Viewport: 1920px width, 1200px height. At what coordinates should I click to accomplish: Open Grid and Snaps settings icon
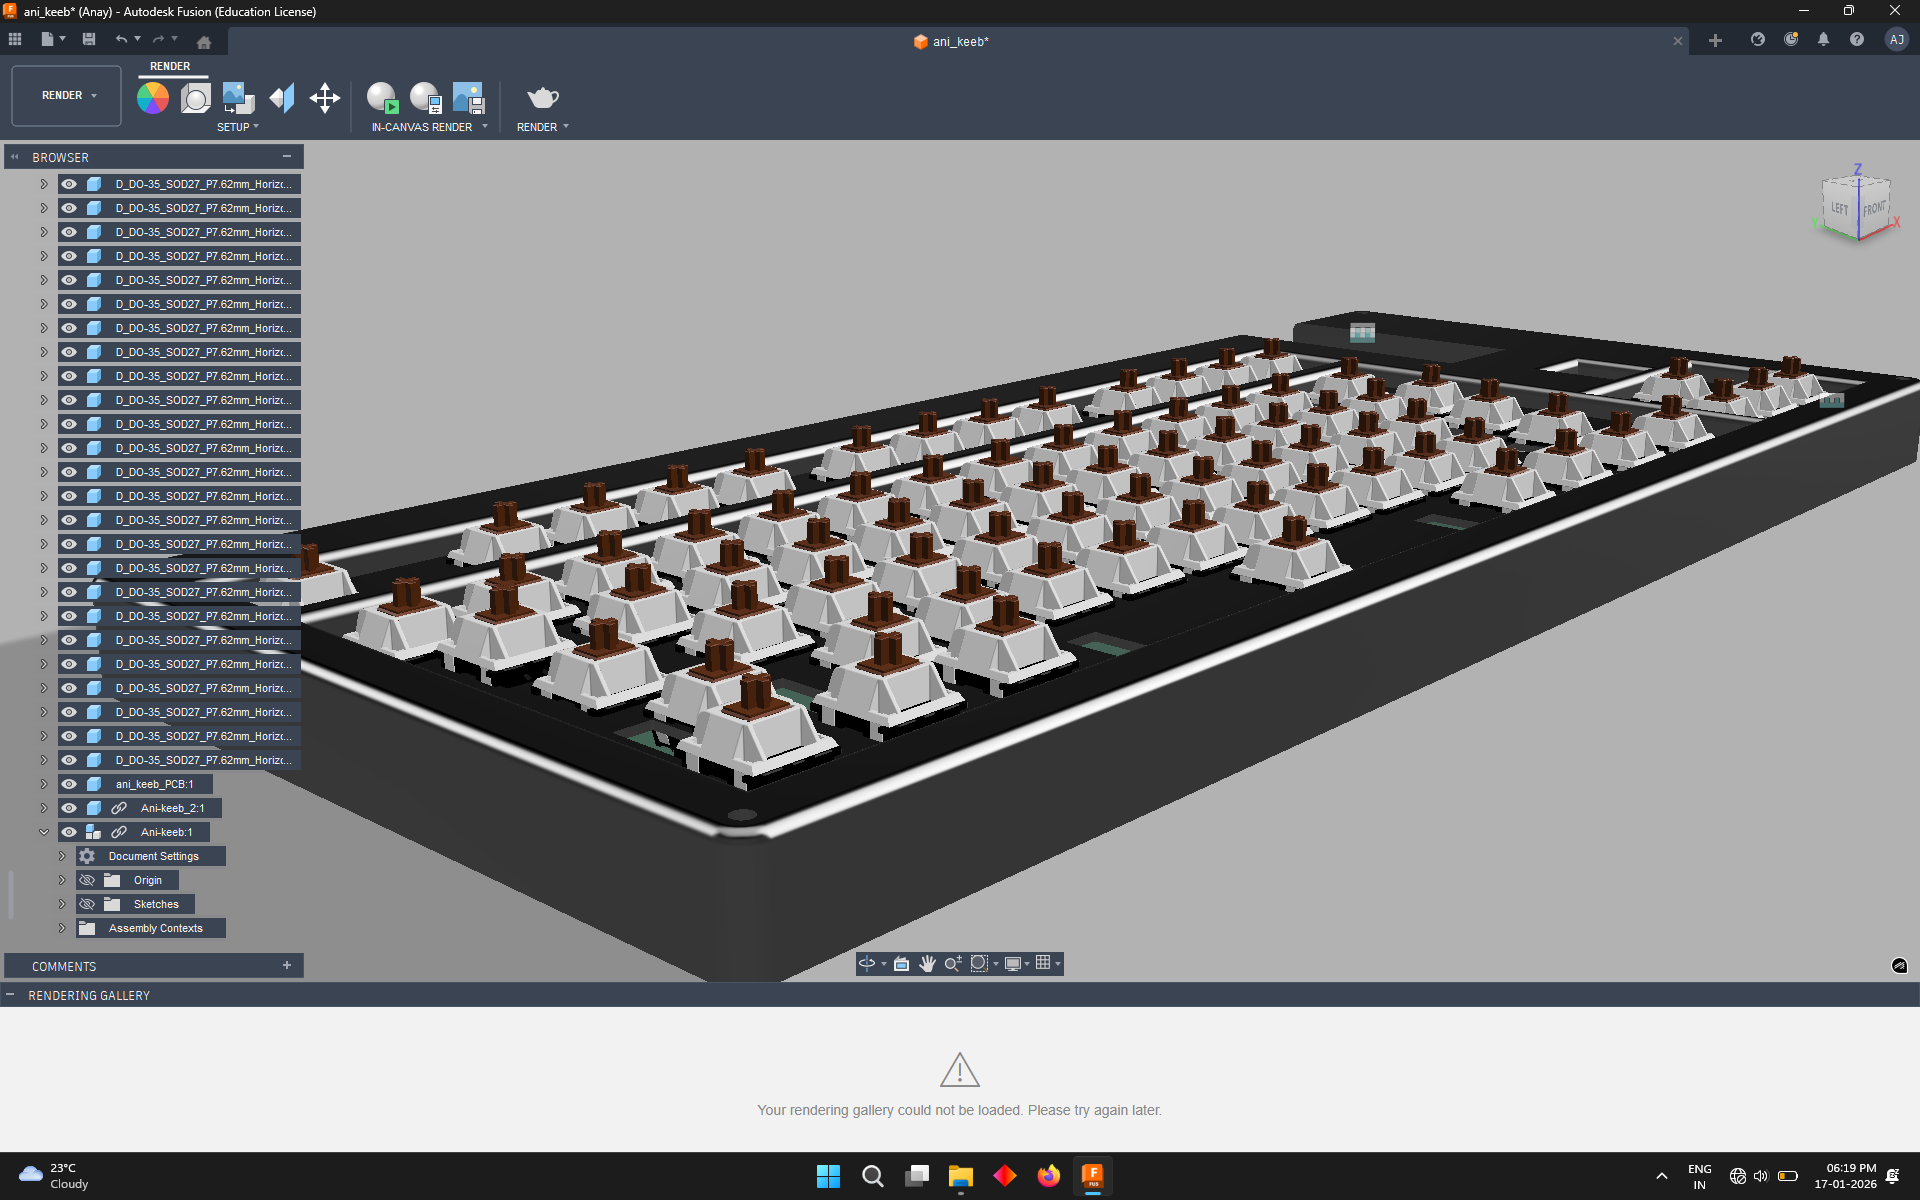(1043, 963)
